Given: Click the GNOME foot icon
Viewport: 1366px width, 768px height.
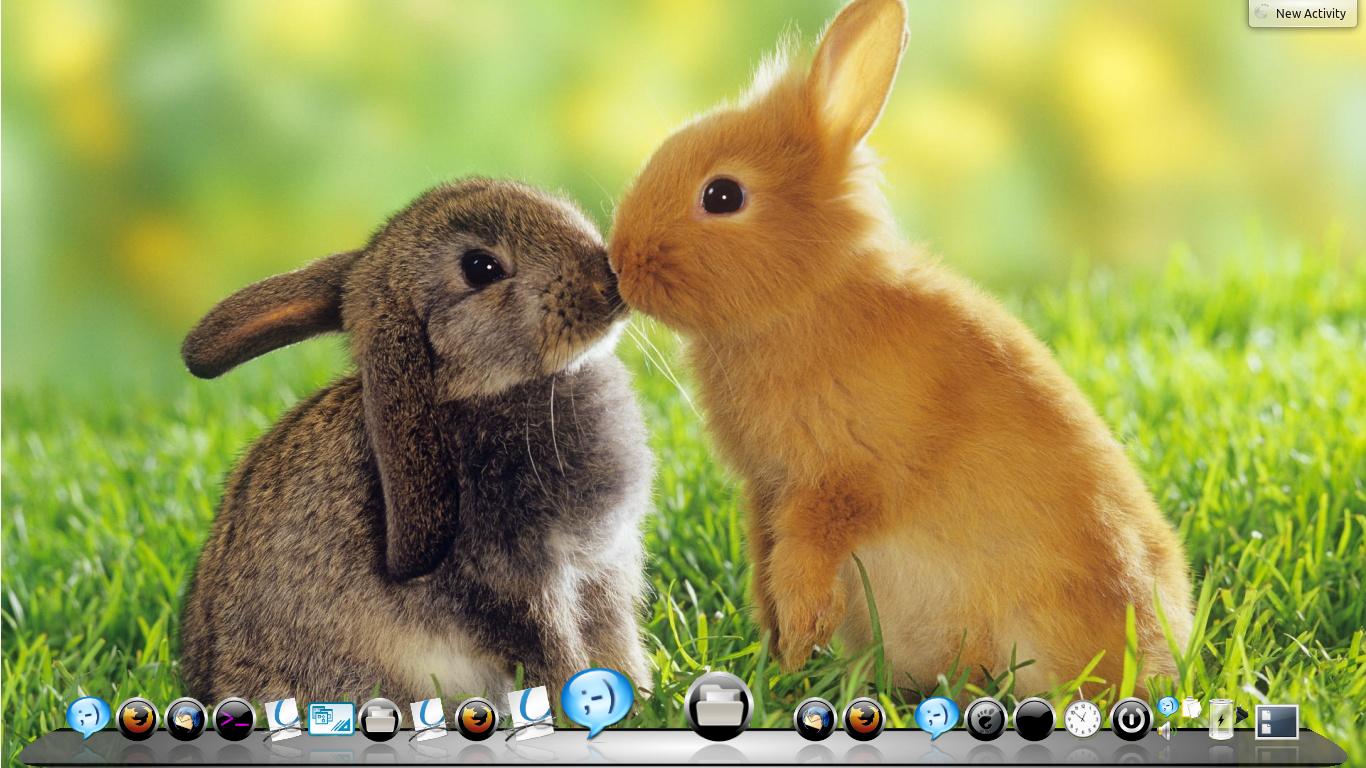Looking at the screenshot, I should [986, 719].
